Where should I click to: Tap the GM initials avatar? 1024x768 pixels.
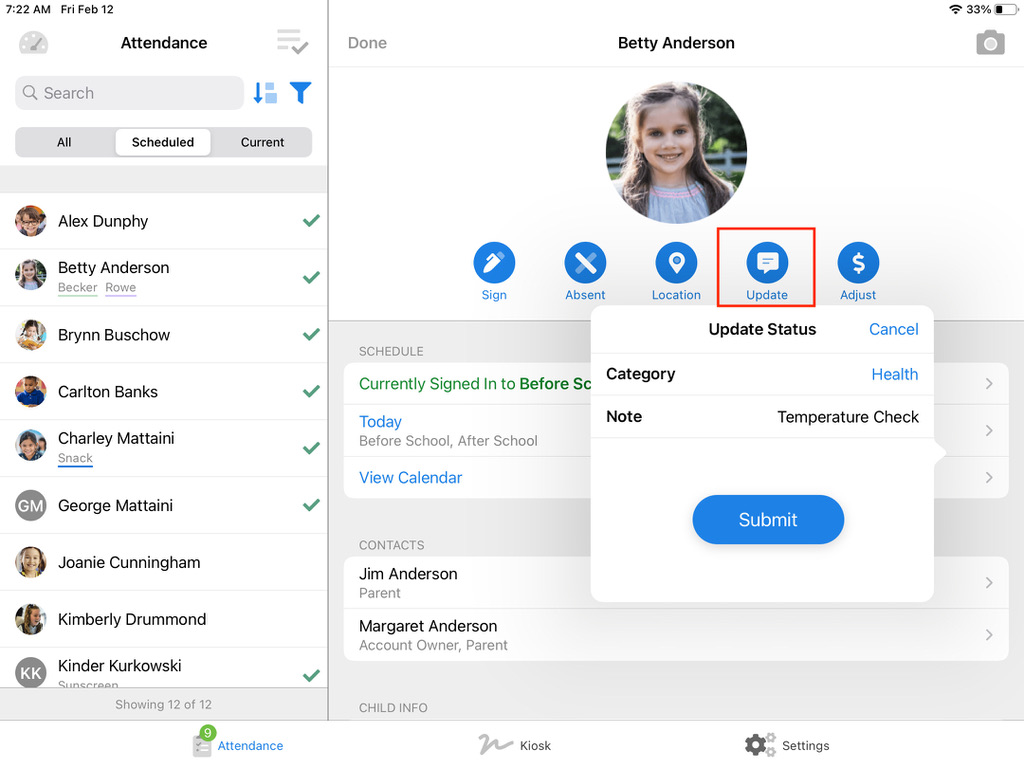pos(31,505)
